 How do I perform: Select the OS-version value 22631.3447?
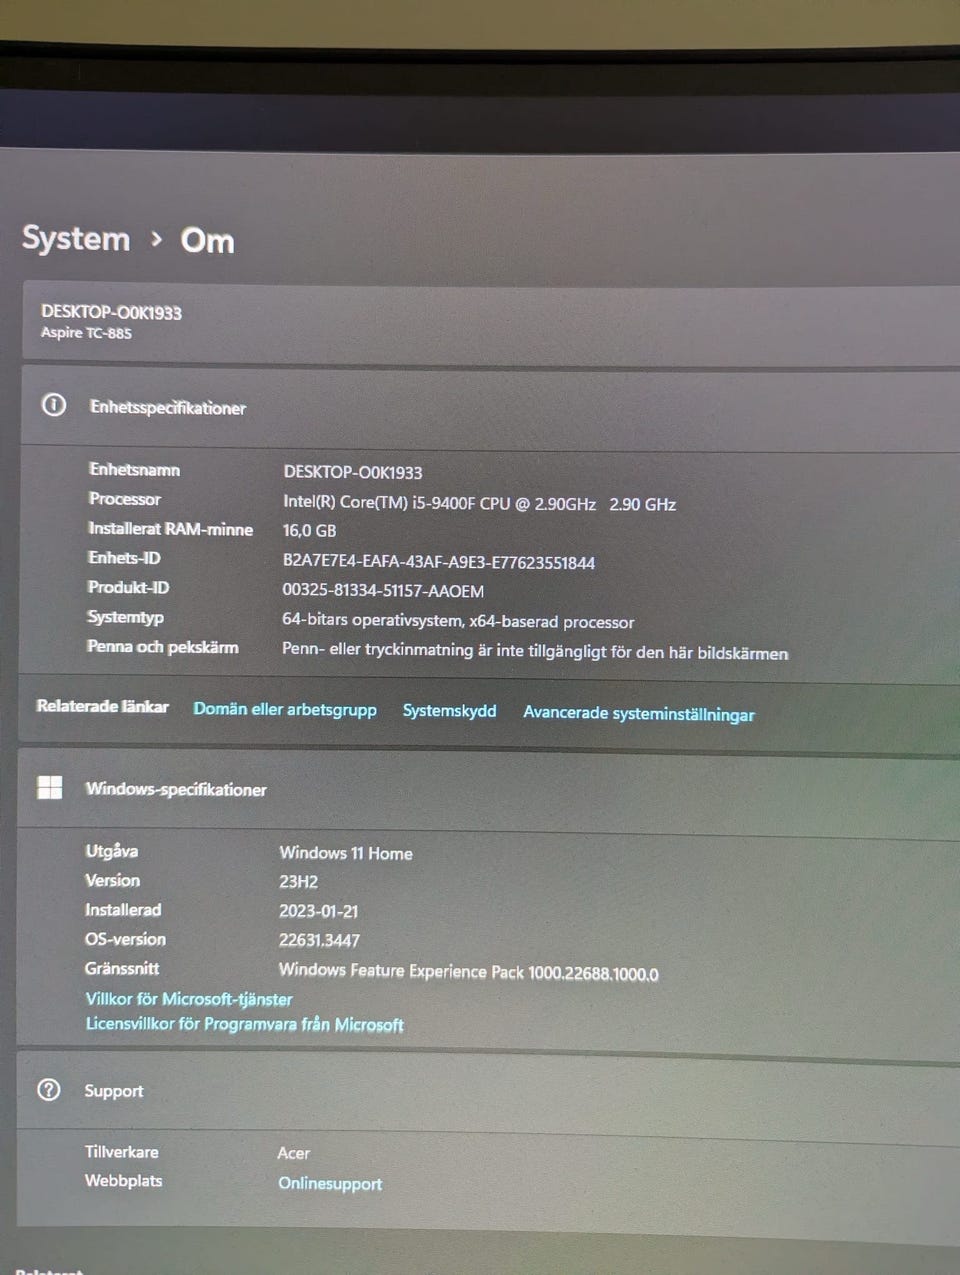point(320,940)
